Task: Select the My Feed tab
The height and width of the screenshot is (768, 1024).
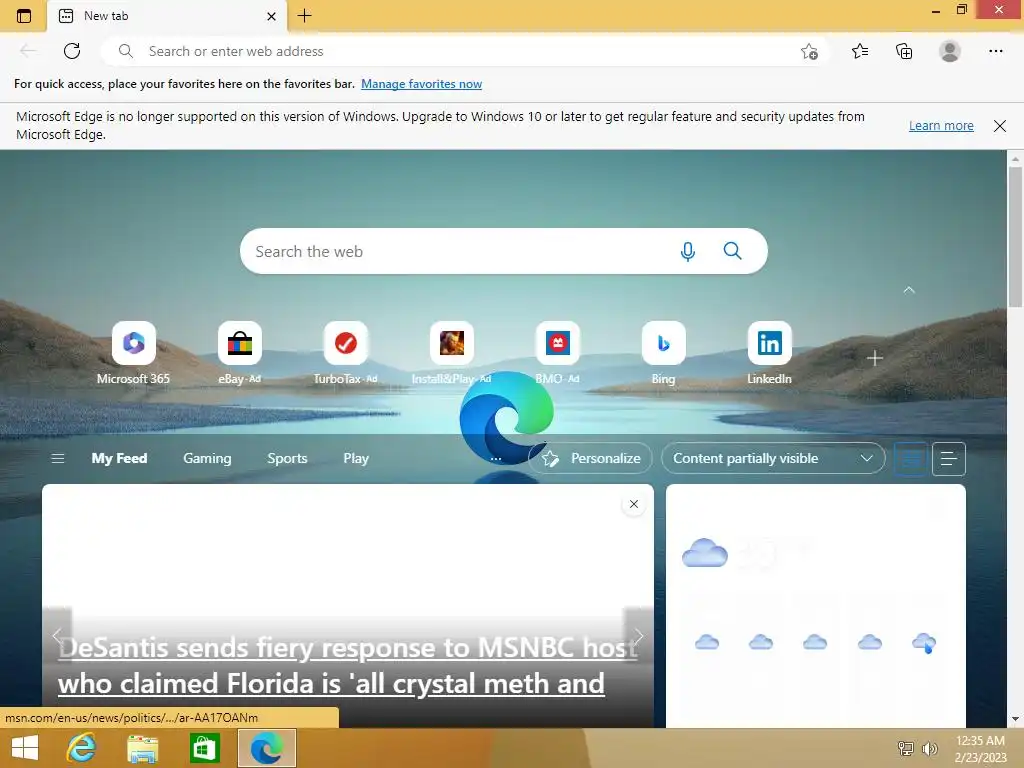Action: pyautogui.click(x=119, y=458)
